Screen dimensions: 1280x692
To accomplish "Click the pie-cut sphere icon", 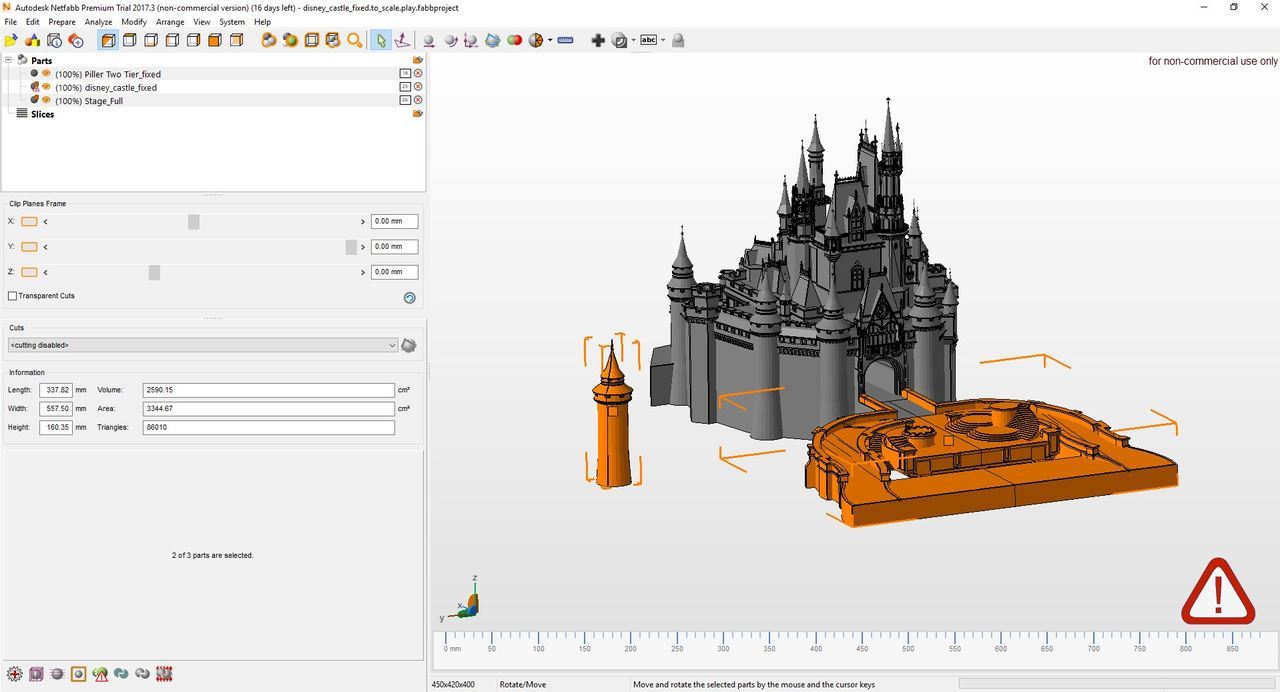I will point(536,40).
